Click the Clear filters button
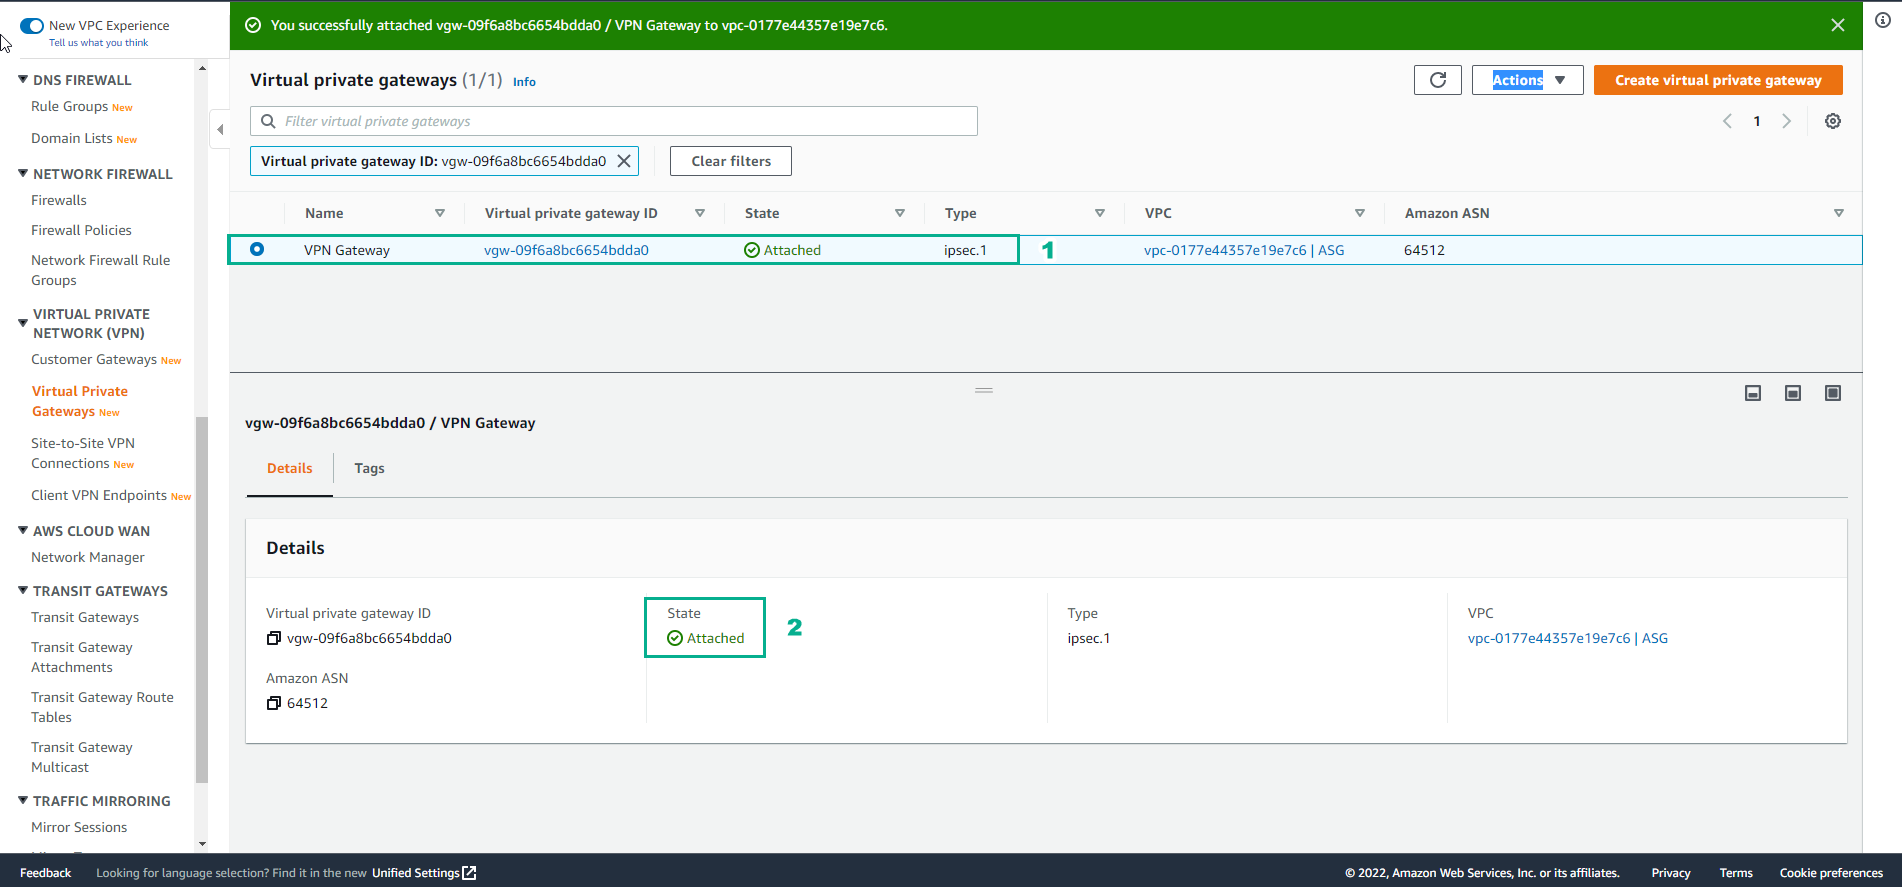 pos(731,161)
